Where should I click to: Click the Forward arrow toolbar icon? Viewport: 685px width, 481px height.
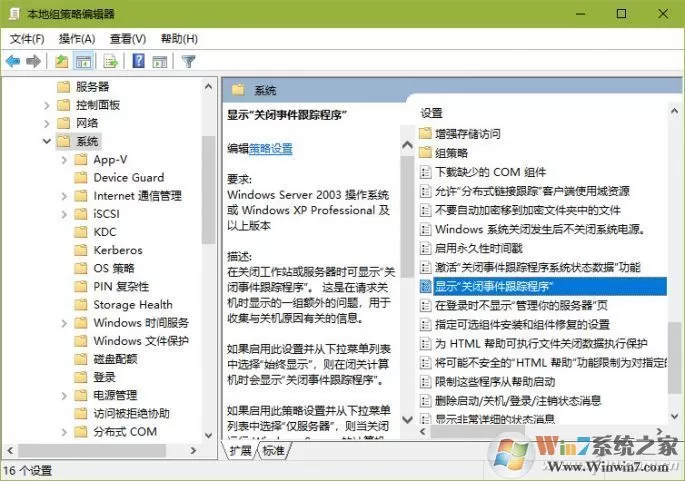pos(34,61)
